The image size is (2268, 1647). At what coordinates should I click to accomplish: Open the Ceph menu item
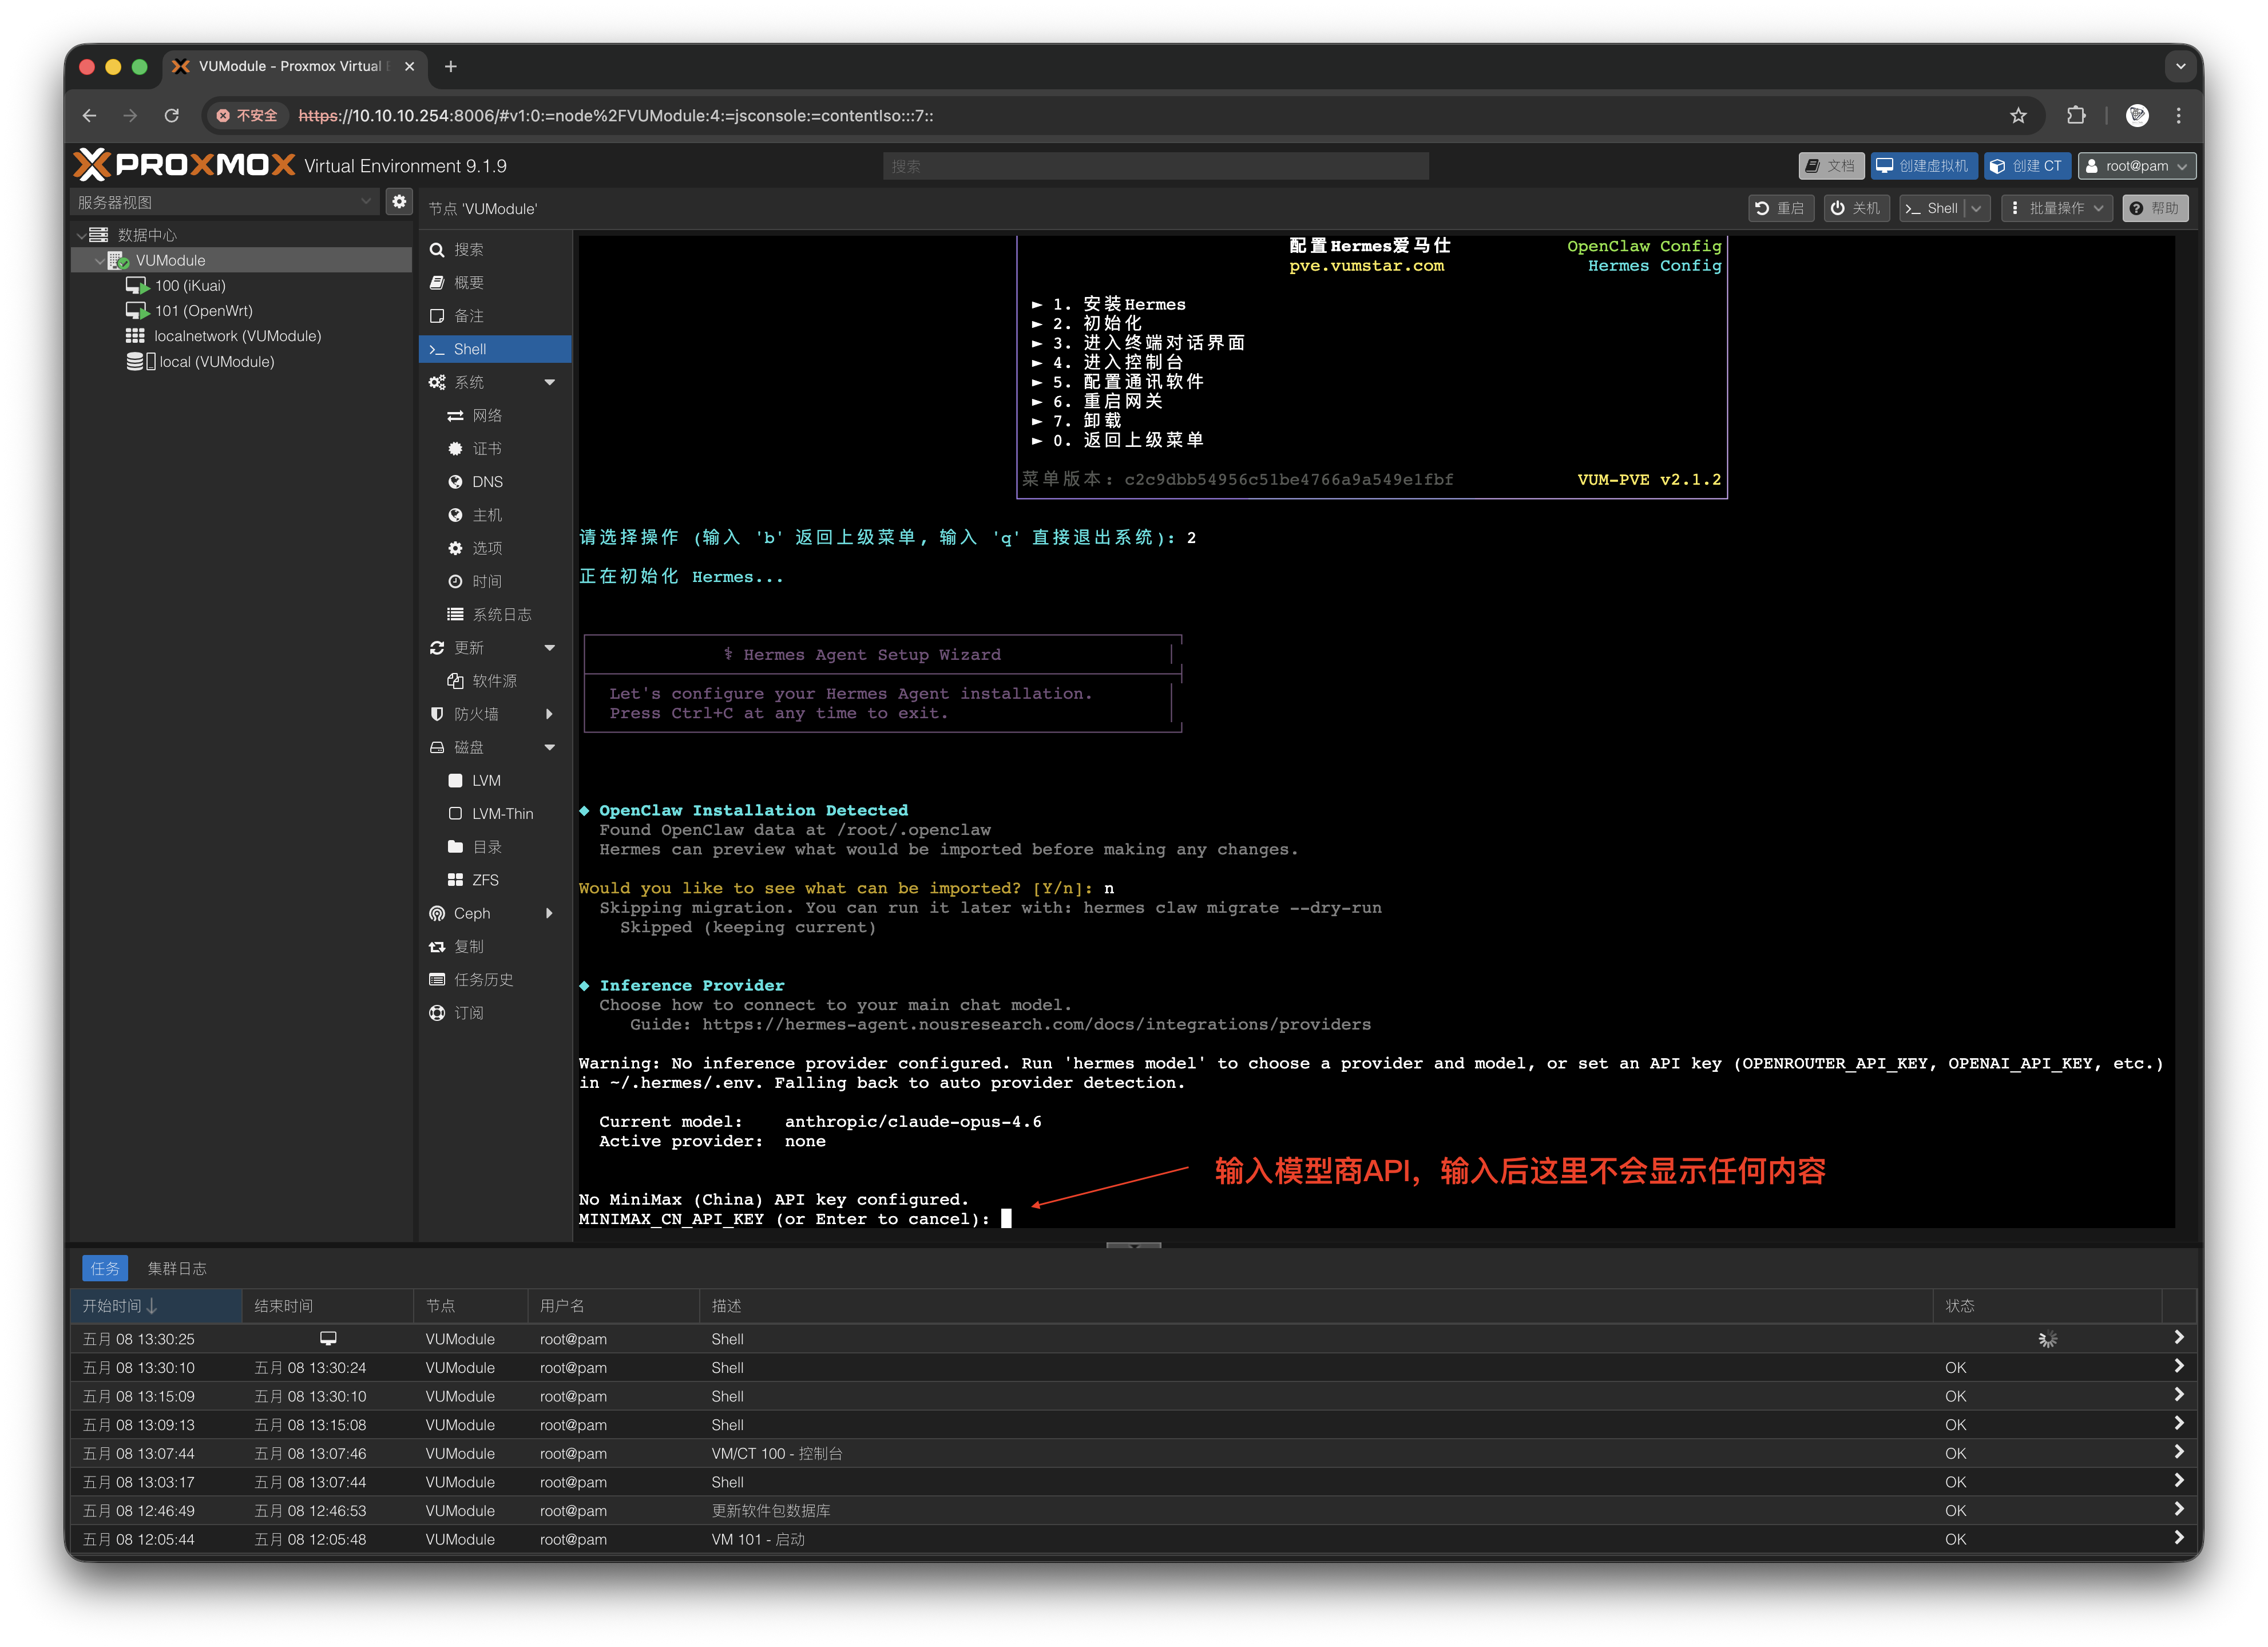tap(472, 914)
